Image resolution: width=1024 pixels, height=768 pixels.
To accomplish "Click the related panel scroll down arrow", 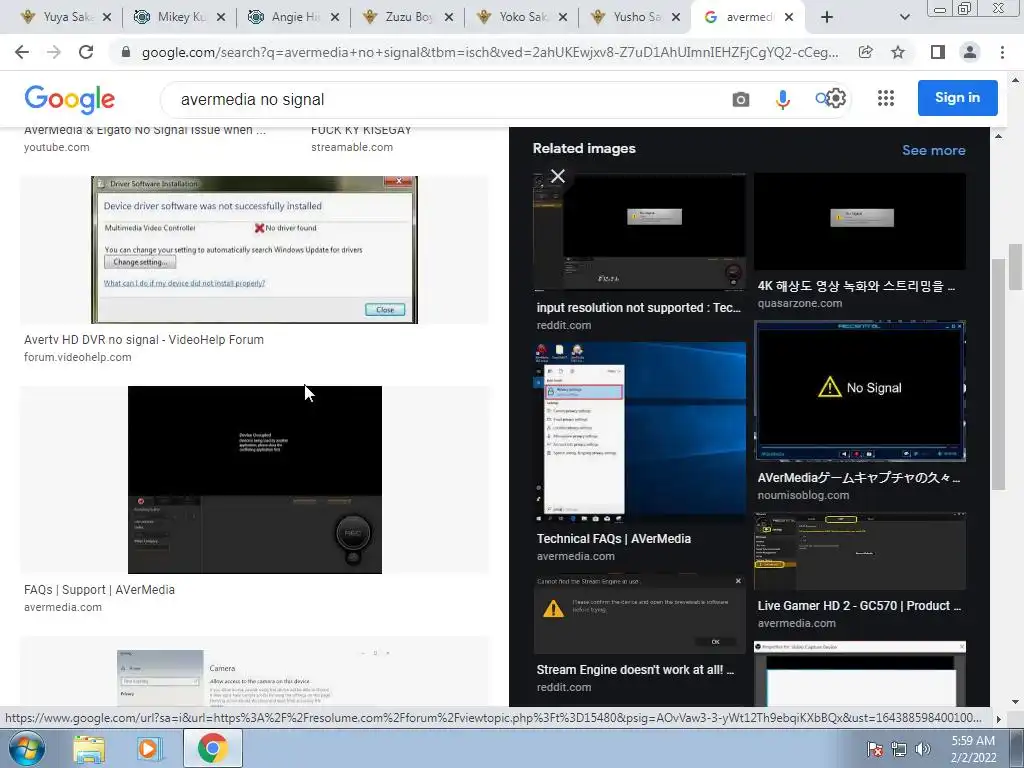I will click(x=998, y=701).
